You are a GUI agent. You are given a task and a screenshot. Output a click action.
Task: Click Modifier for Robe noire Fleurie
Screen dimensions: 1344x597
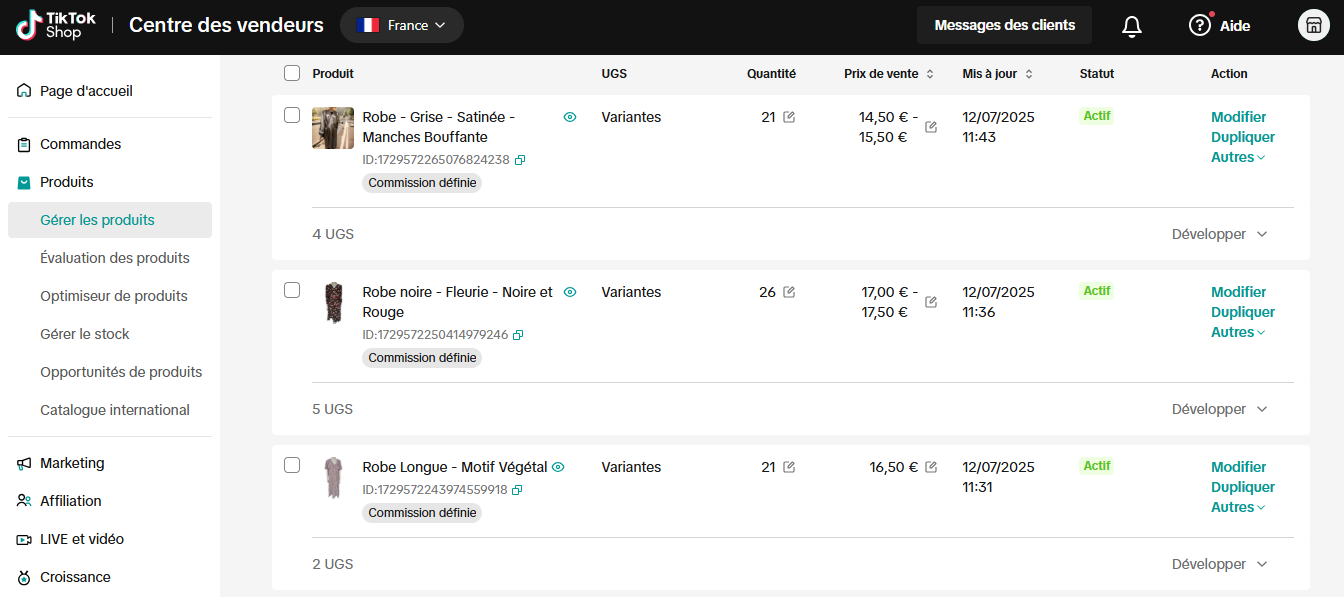[1238, 292]
